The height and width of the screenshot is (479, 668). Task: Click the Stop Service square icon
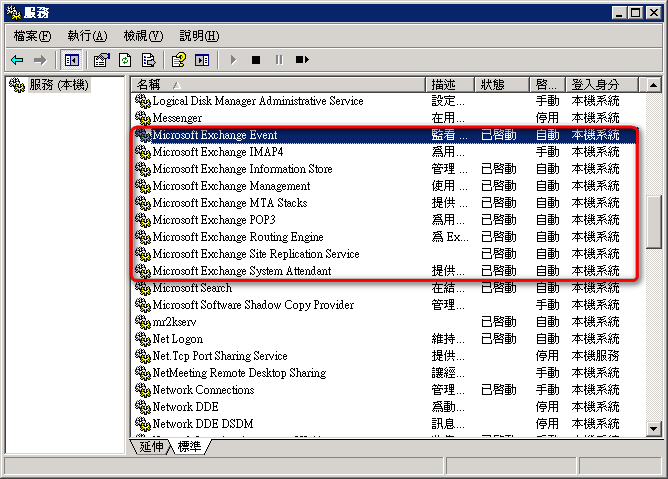[256, 60]
